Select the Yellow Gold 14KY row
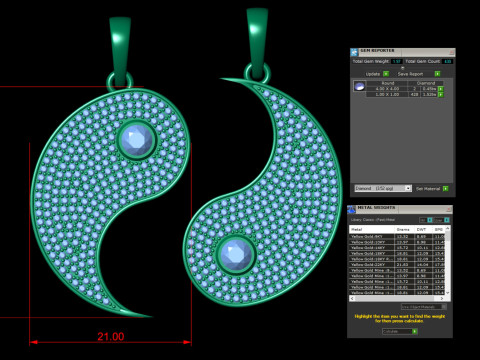Screen dimensions: 480x360 (x=397, y=248)
